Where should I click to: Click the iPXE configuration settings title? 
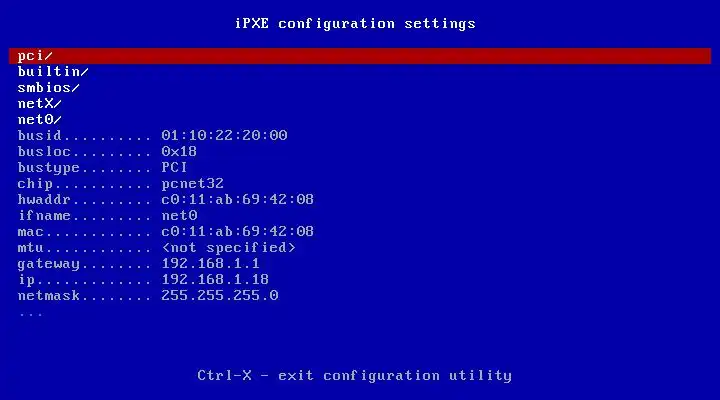[x=355, y=24]
